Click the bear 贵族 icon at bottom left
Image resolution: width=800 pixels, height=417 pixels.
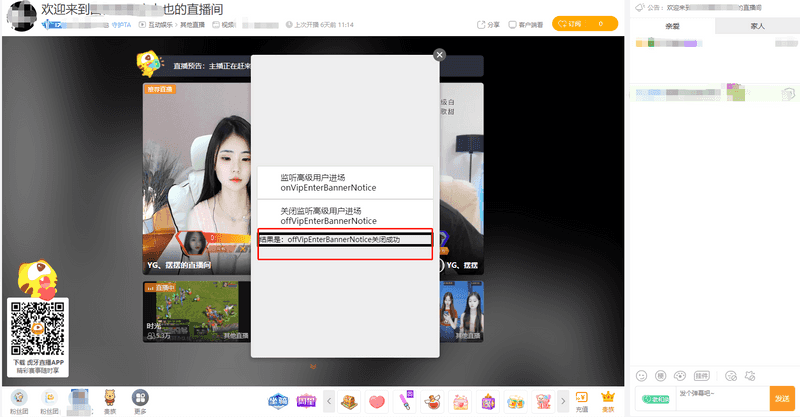pyautogui.click(x=110, y=402)
